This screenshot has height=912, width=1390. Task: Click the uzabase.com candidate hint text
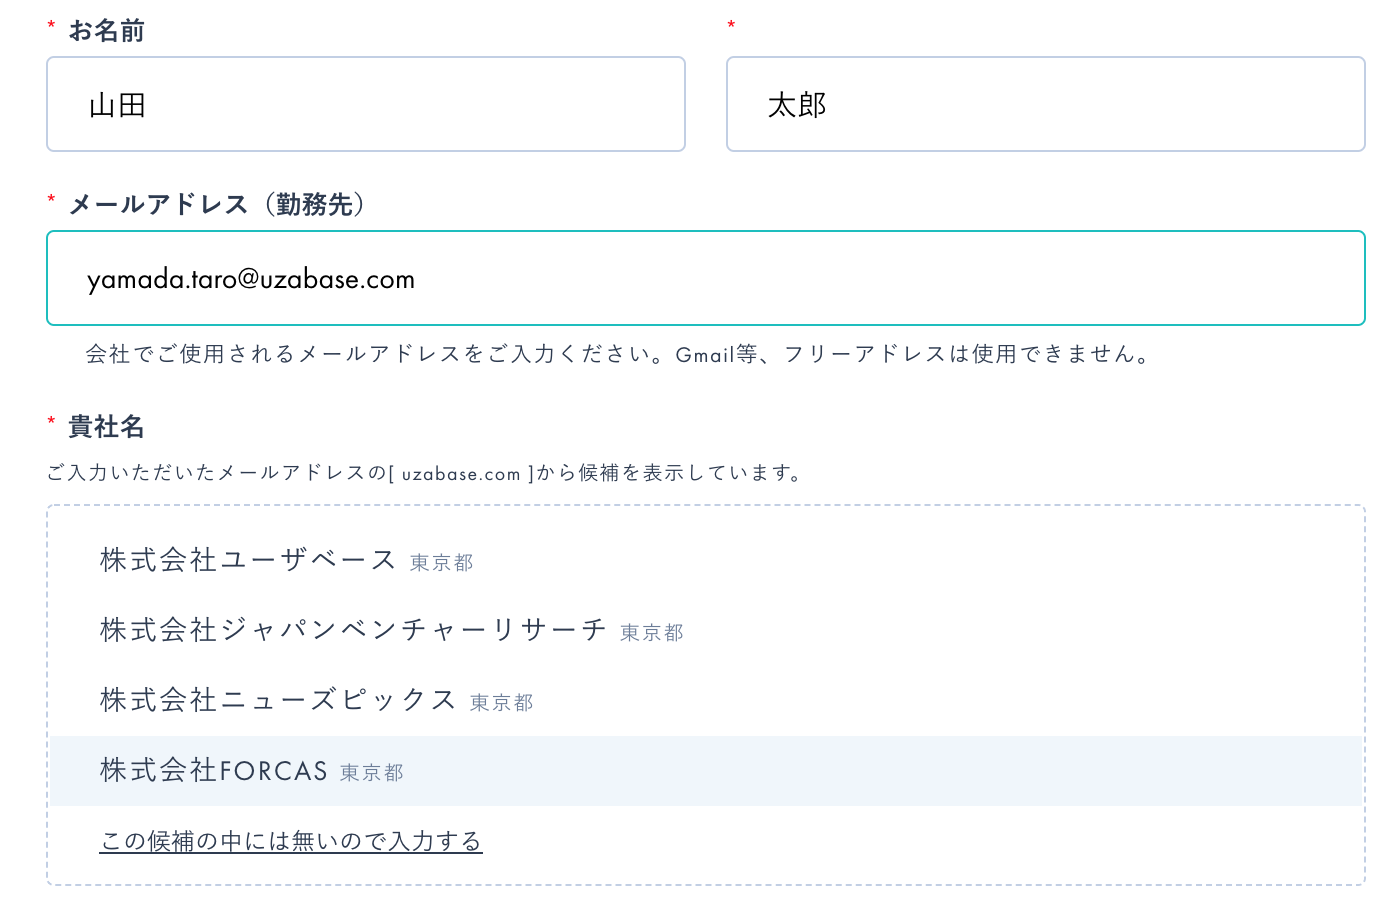425,473
